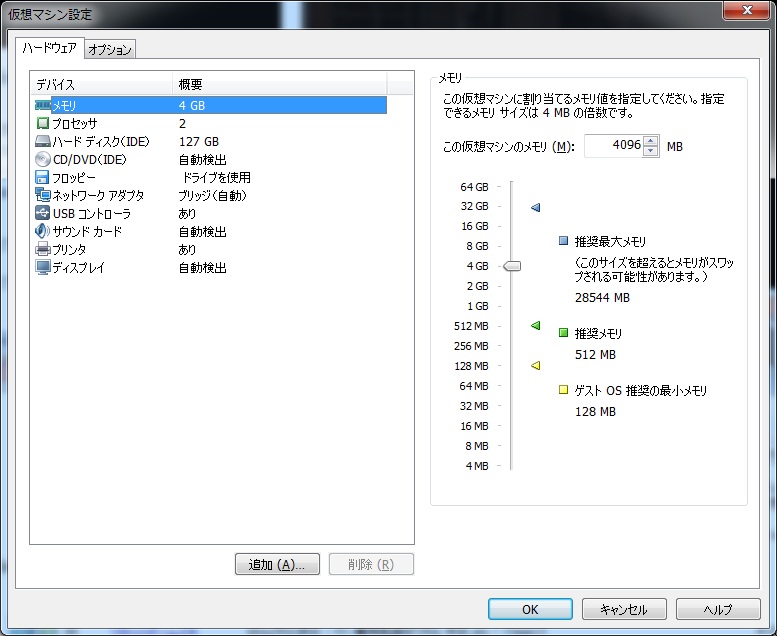Viewport: 777px width, 636px height.
Task: Click the 追加(A)... button
Action: point(277,564)
